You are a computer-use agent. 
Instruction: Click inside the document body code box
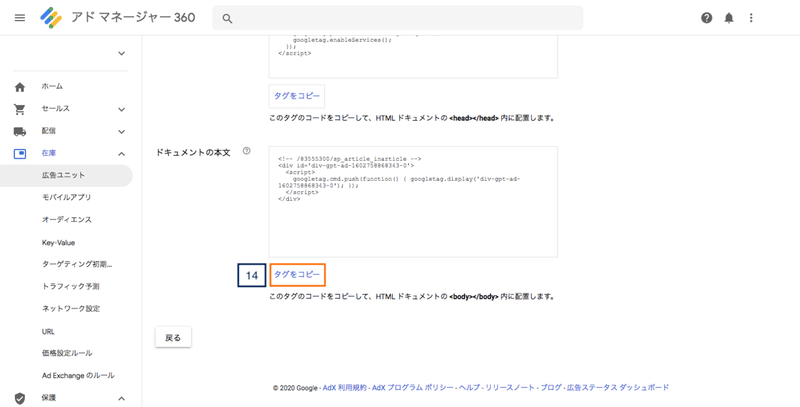413,202
